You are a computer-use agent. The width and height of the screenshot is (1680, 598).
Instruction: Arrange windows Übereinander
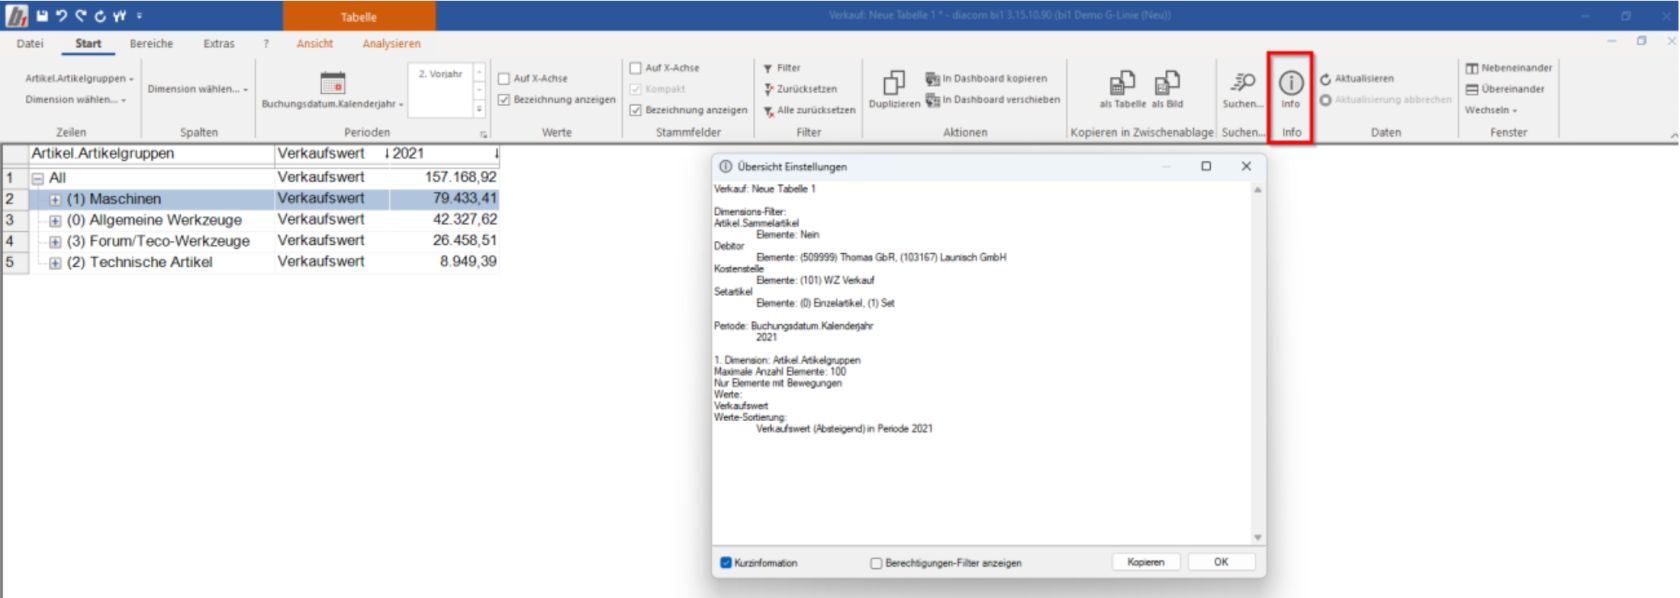[x=1505, y=89]
